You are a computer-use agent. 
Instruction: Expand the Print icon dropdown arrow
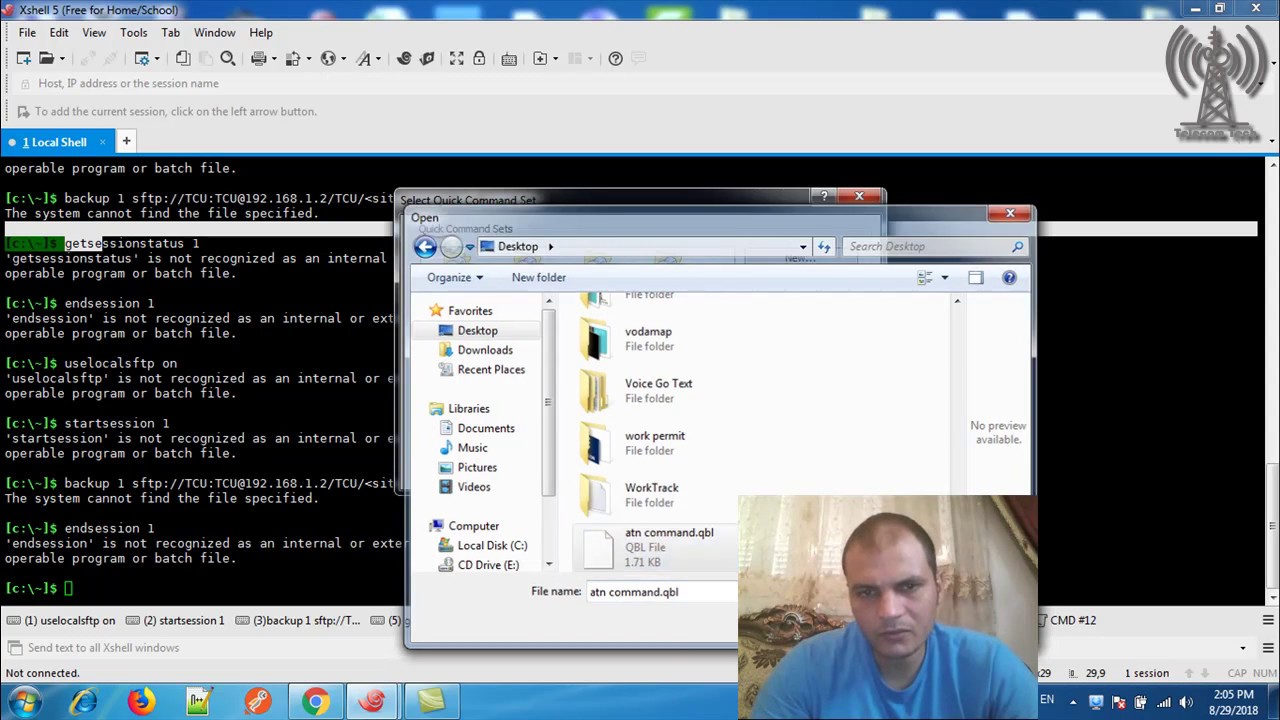point(272,59)
